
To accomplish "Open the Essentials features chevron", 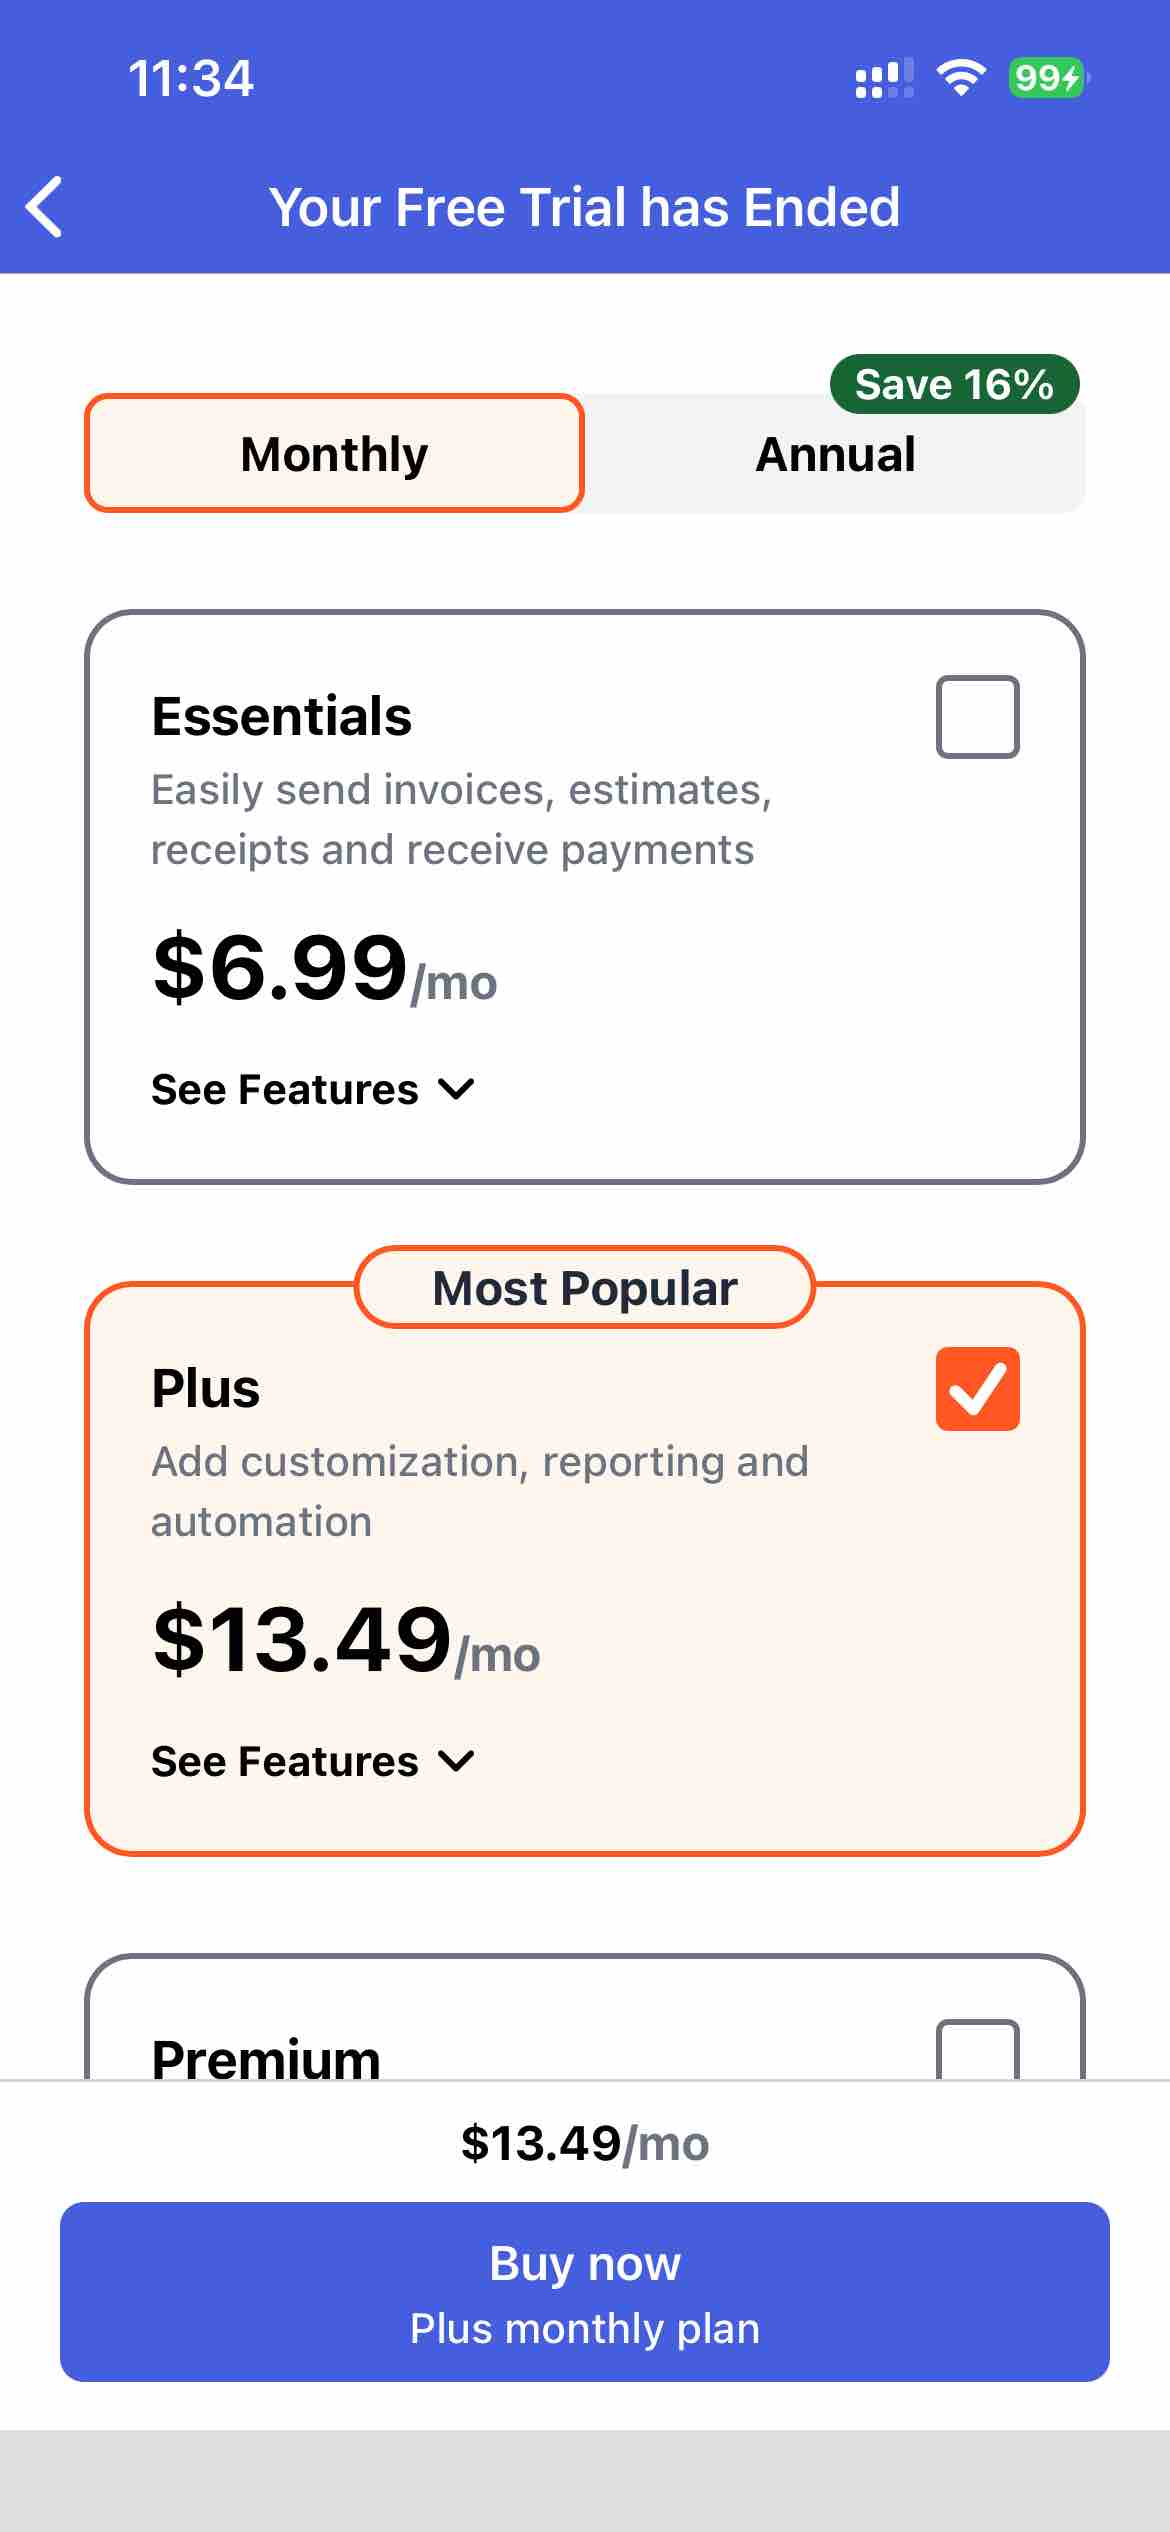I will pos(455,1089).
